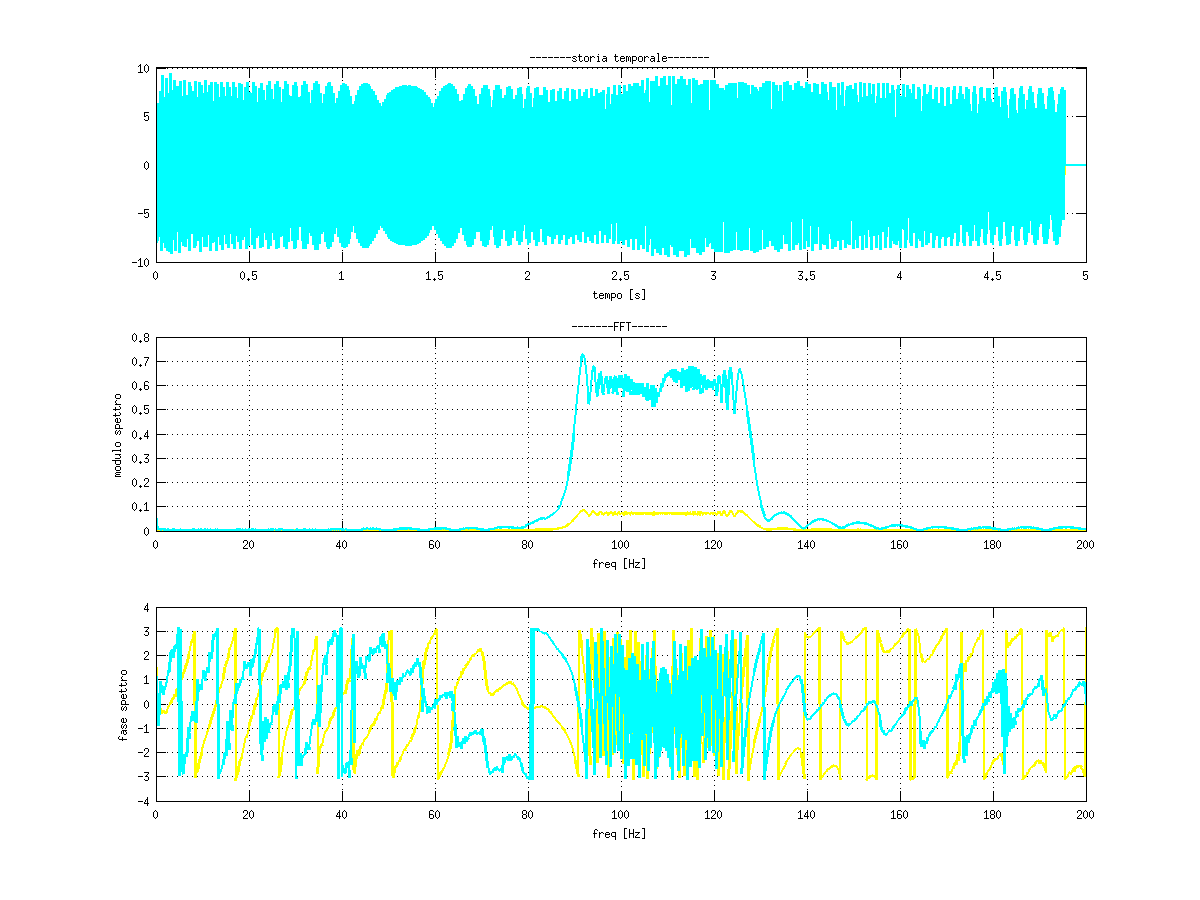Click the FFT plot title
This screenshot has width=1200, height=900.
[619, 327]
